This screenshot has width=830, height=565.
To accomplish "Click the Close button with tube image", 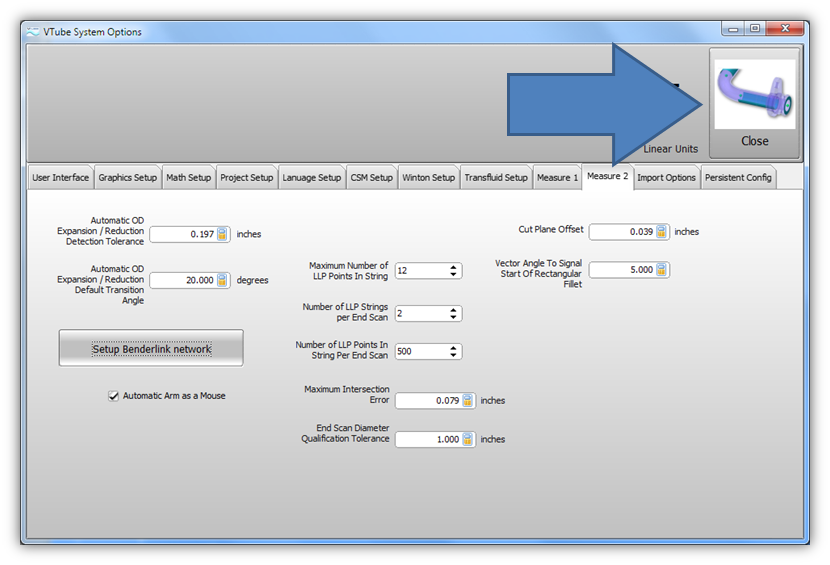I will click(754, 104).
